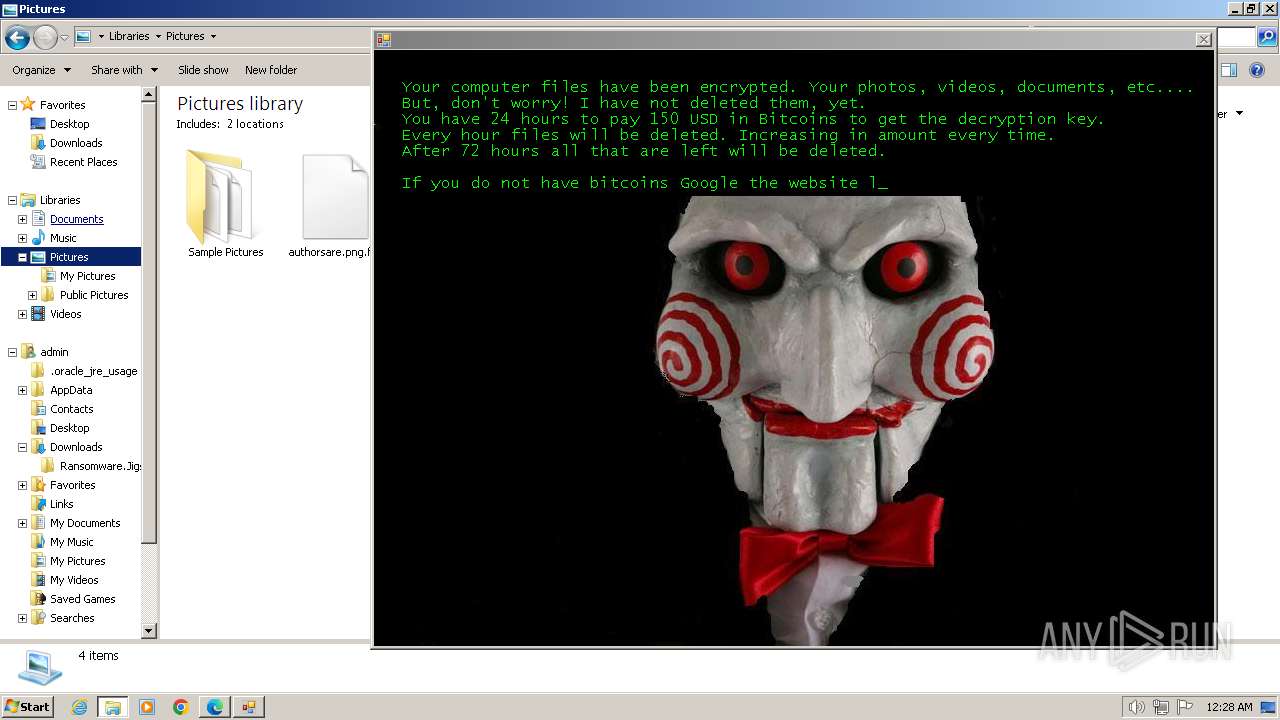Expand the Music library node

22,238
